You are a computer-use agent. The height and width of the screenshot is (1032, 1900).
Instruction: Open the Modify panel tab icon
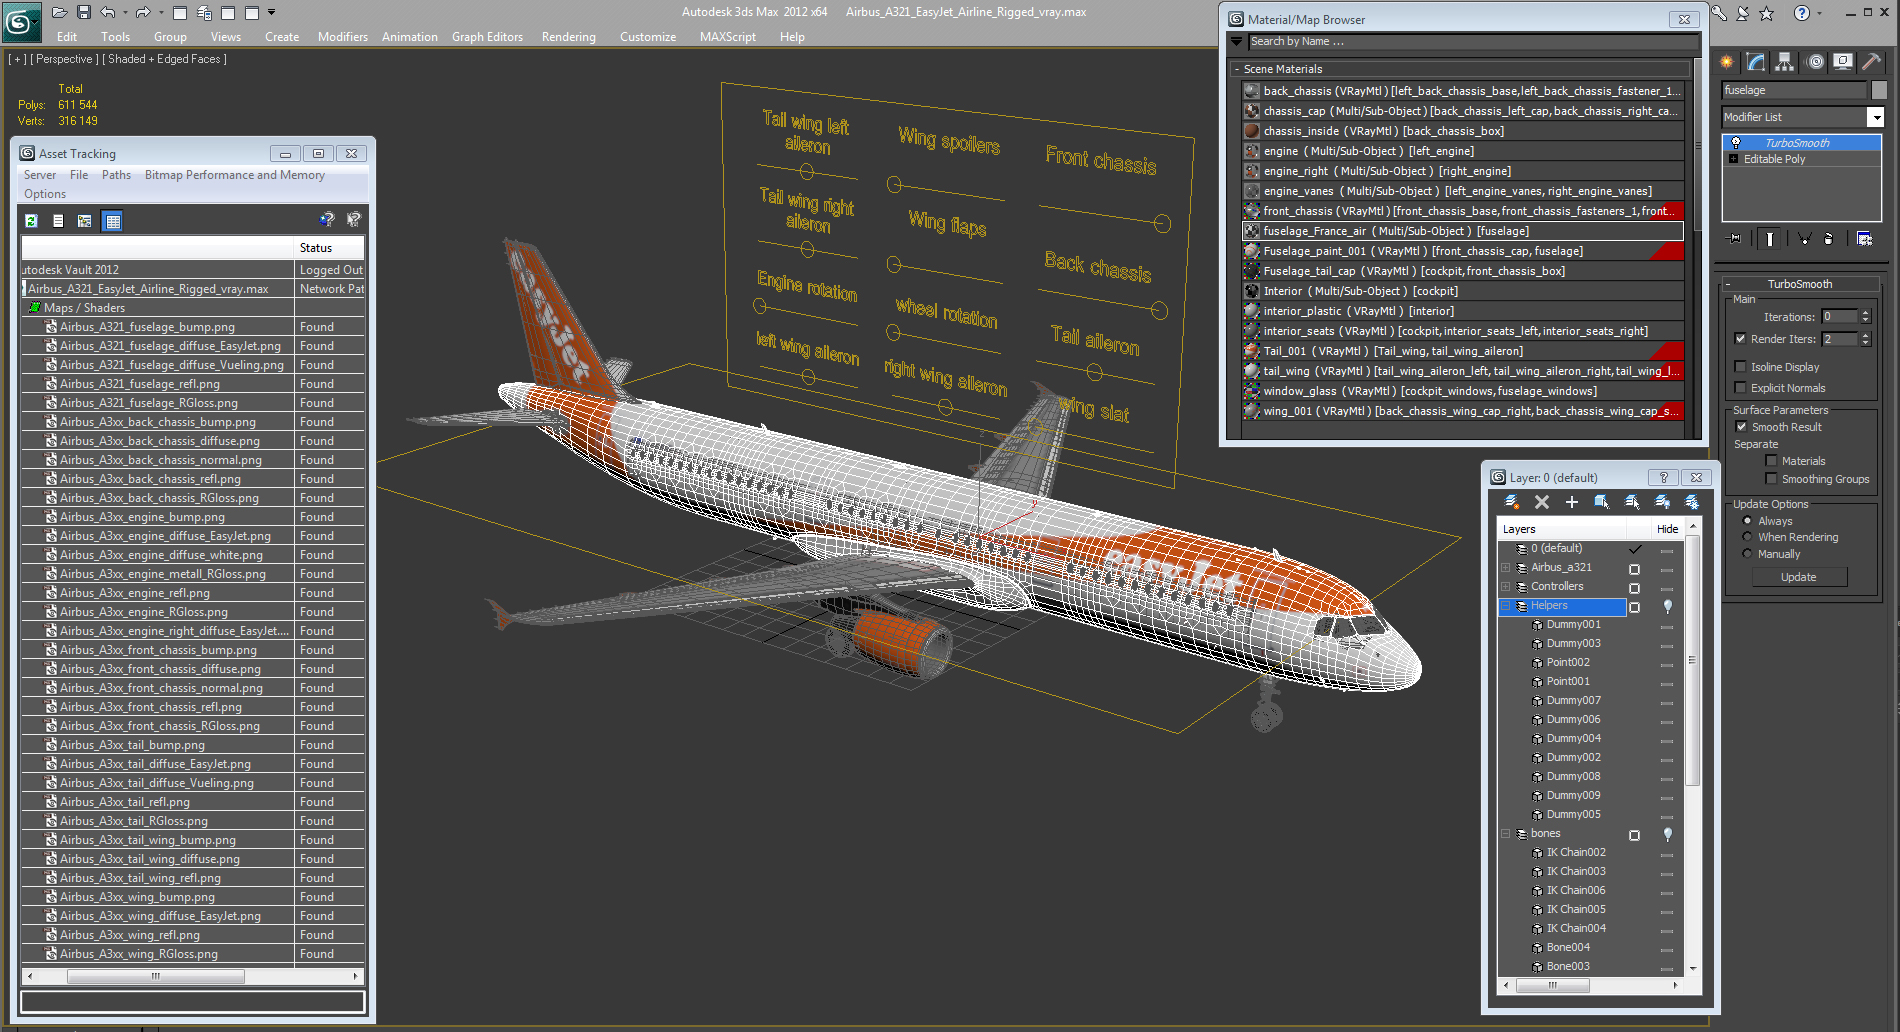point(1756,62)
